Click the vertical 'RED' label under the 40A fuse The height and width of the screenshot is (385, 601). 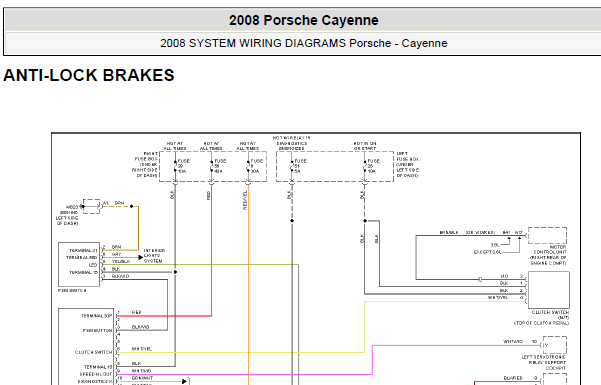[209, 196]
